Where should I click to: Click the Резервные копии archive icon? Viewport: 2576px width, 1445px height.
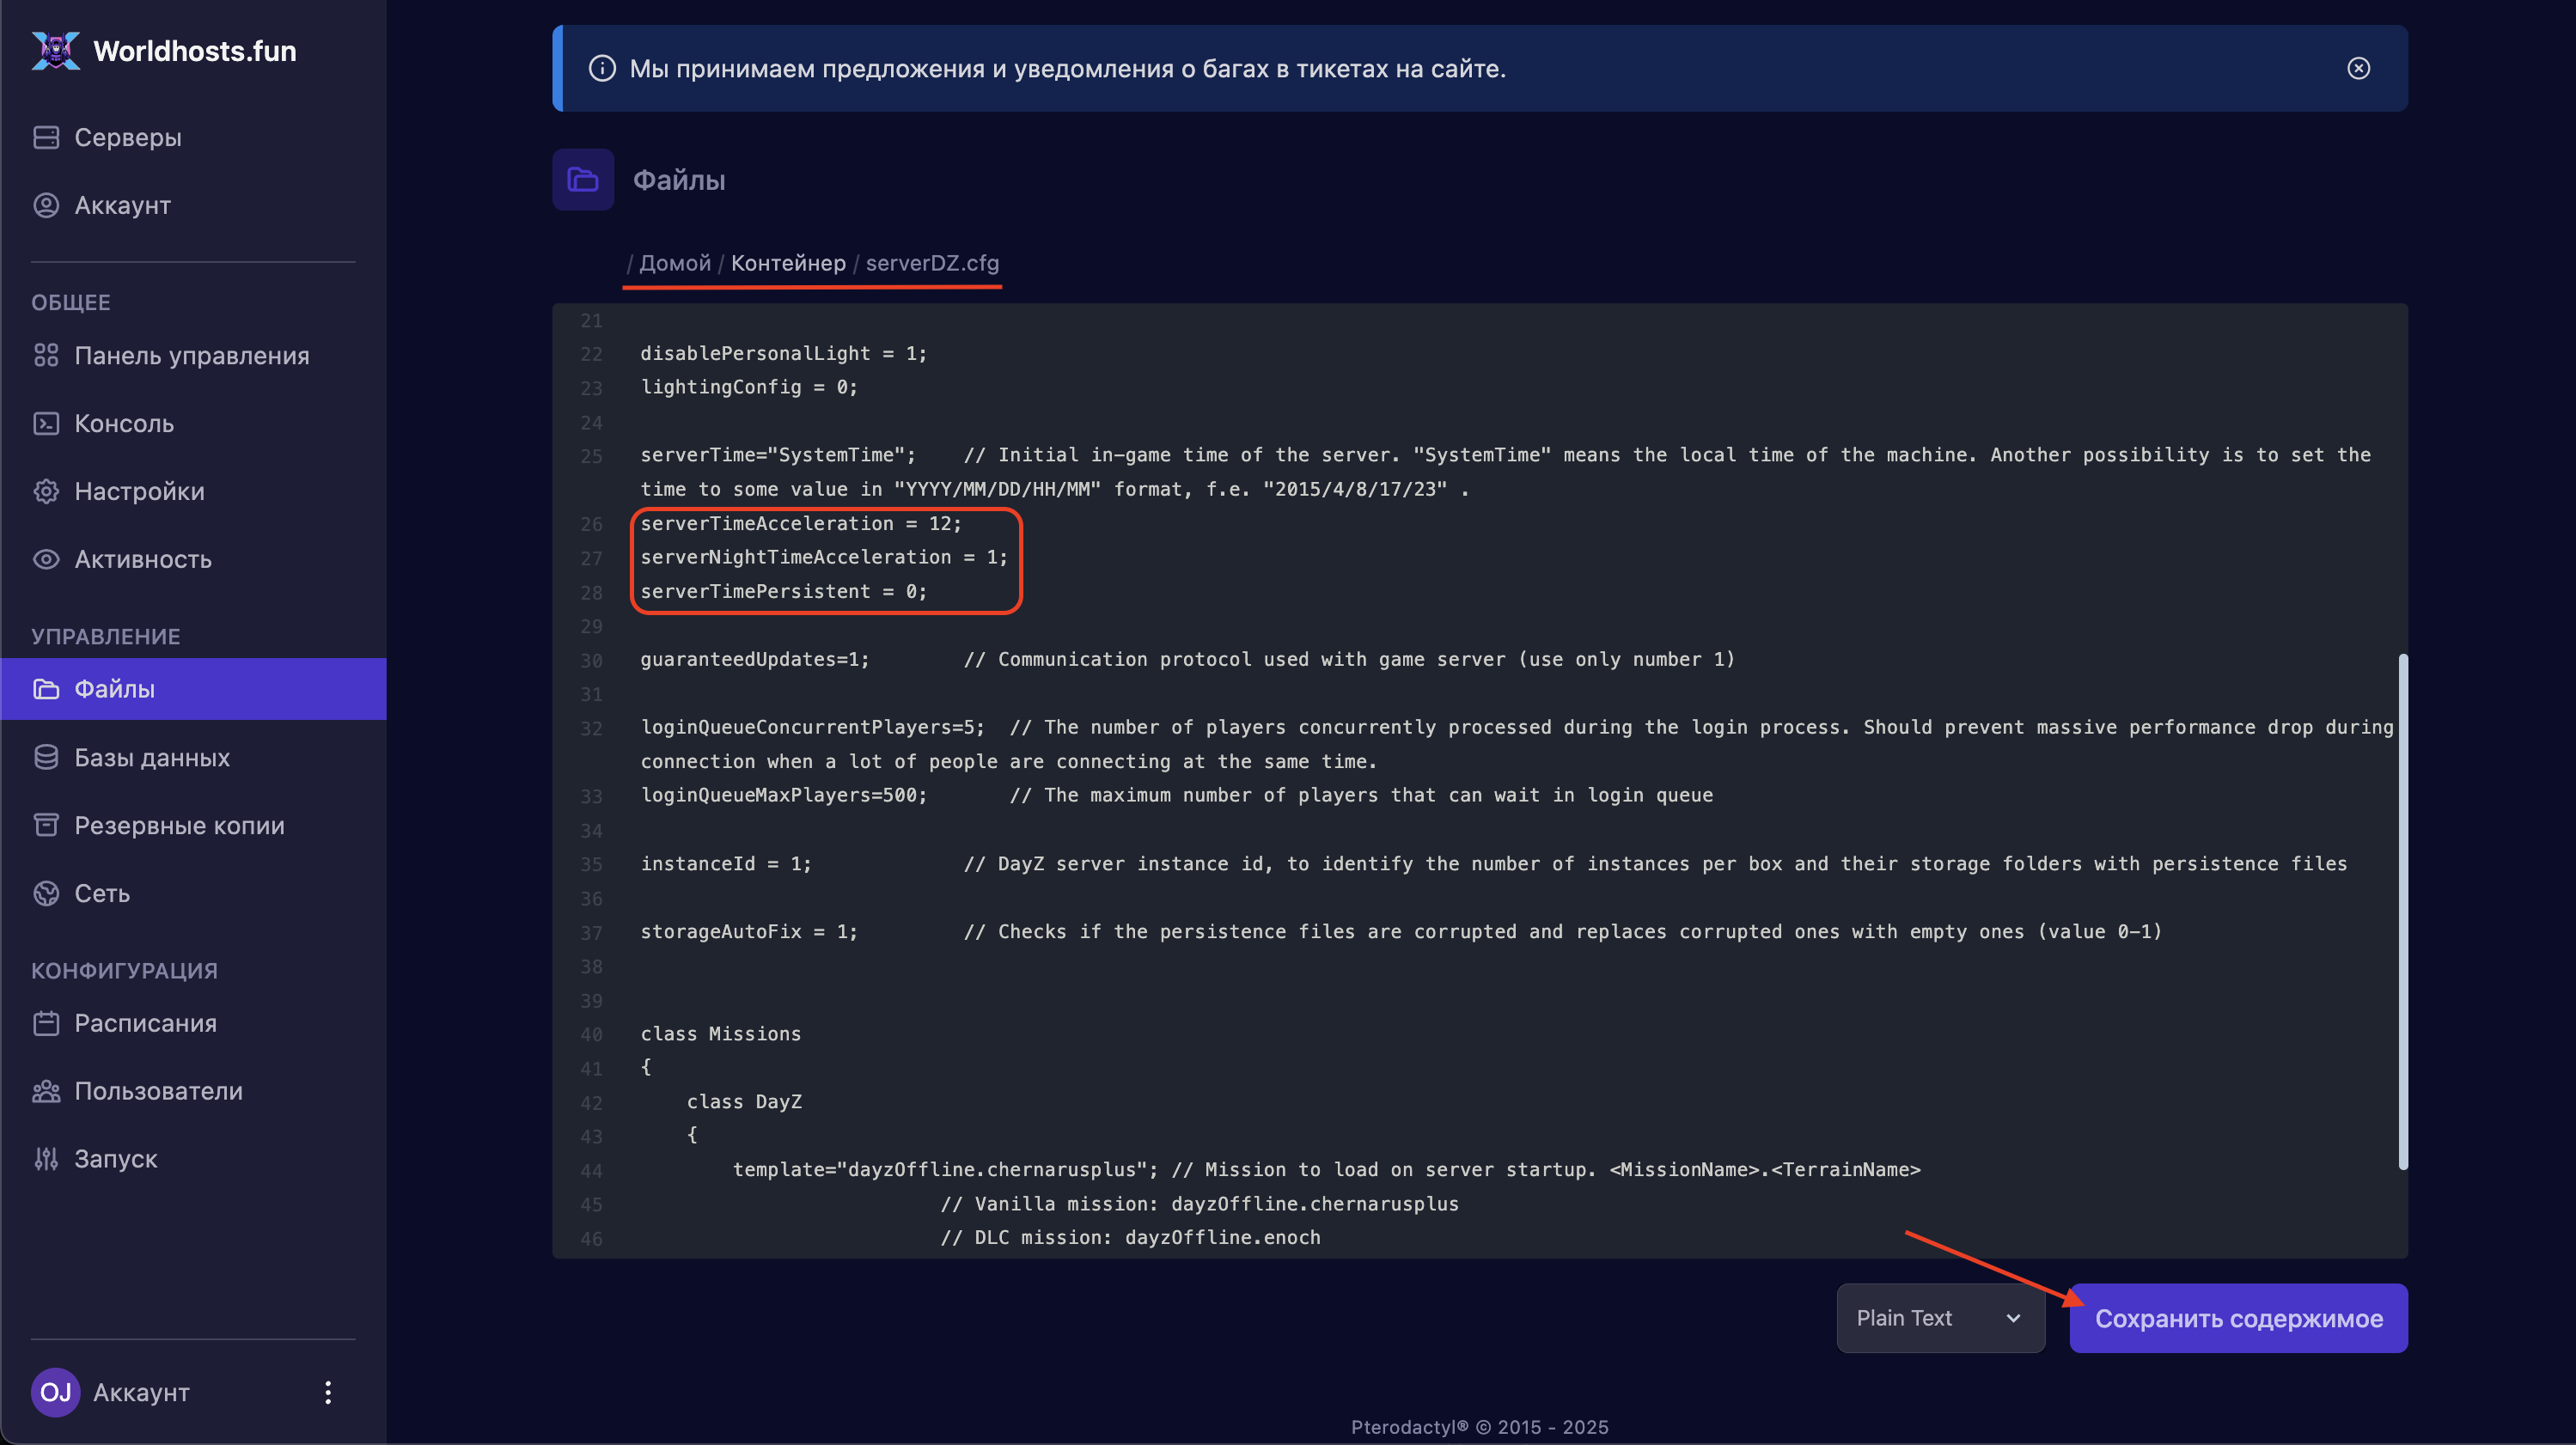pyautogui.click(x=46, y=825)
